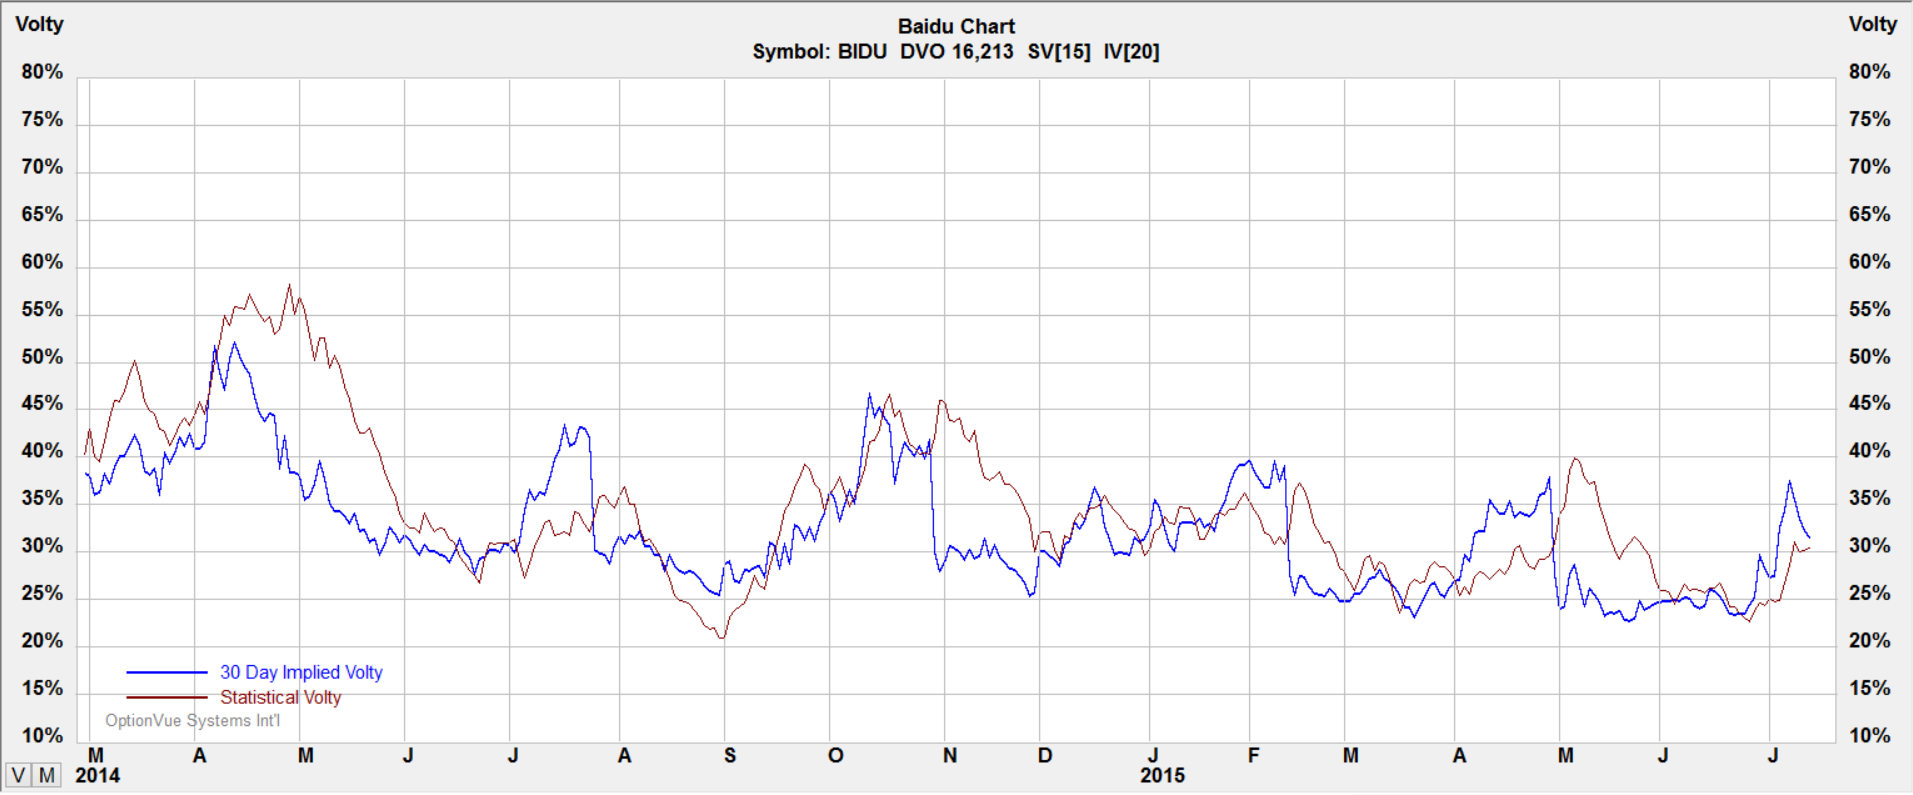Select "70%" on the right axis
The height and width of the screenshot is (795, 1913).
pyautogui.click(x=1870, y=167)
